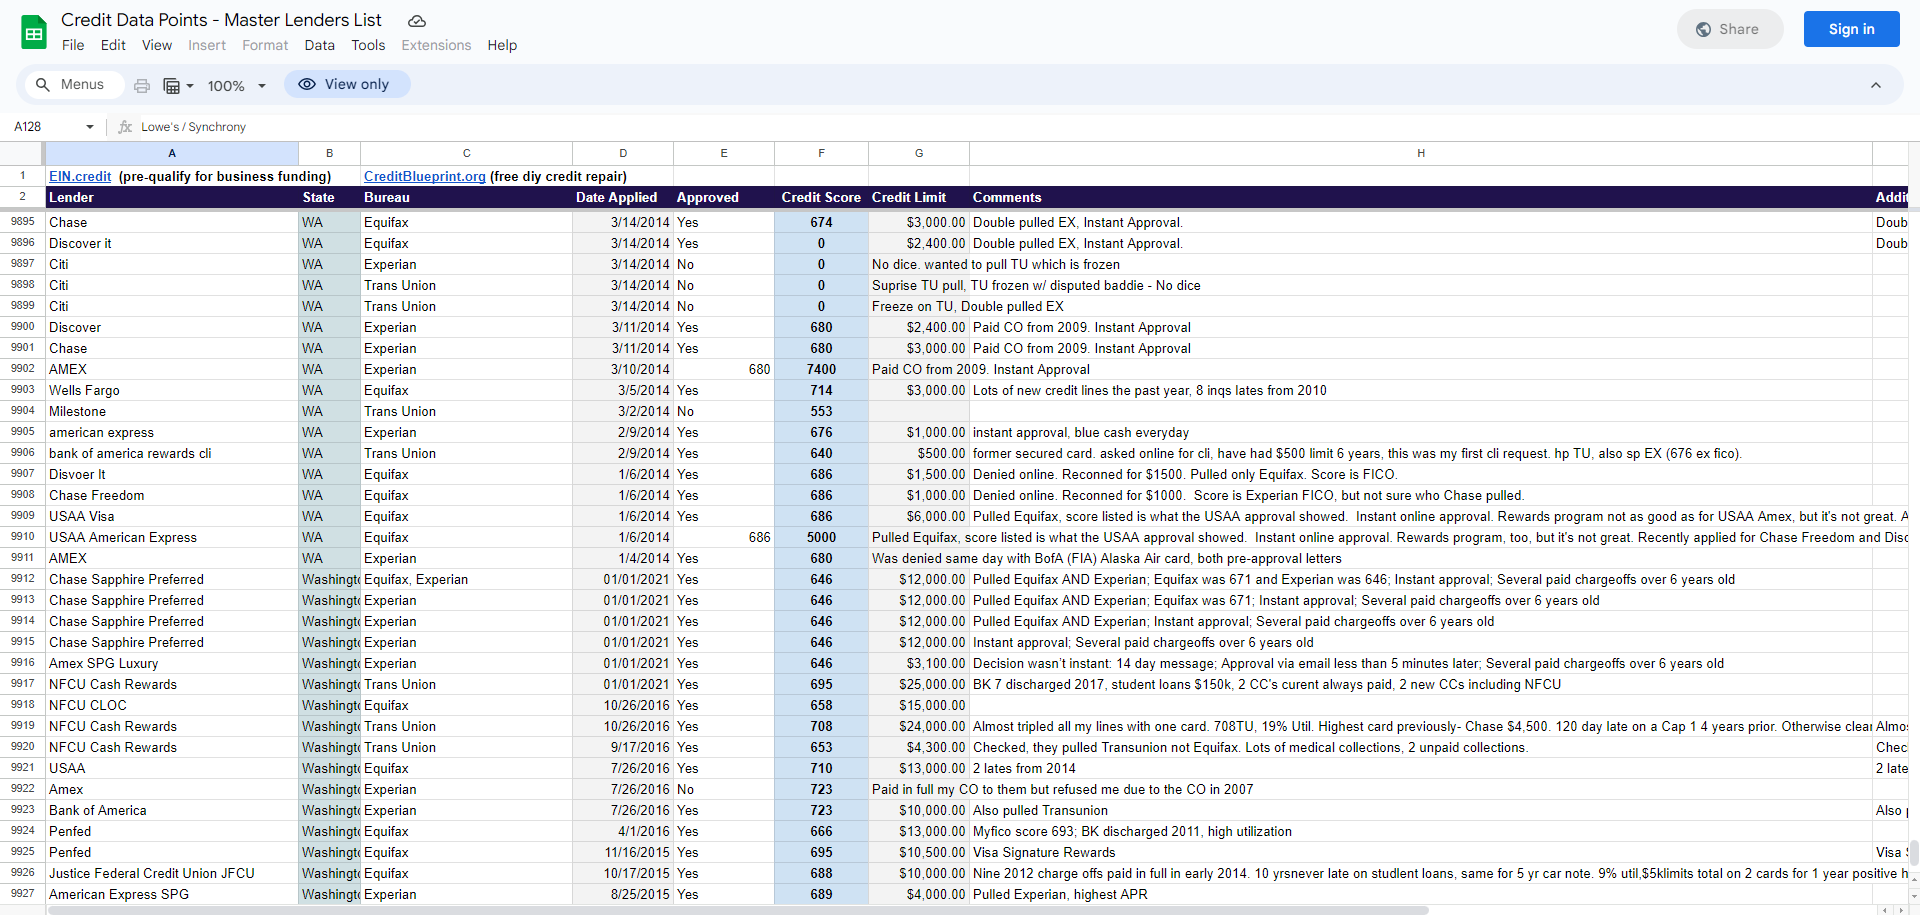This screenshot has height=915, width=1920.
Task: Click the Share button
Action: (x=1729, y=29)
